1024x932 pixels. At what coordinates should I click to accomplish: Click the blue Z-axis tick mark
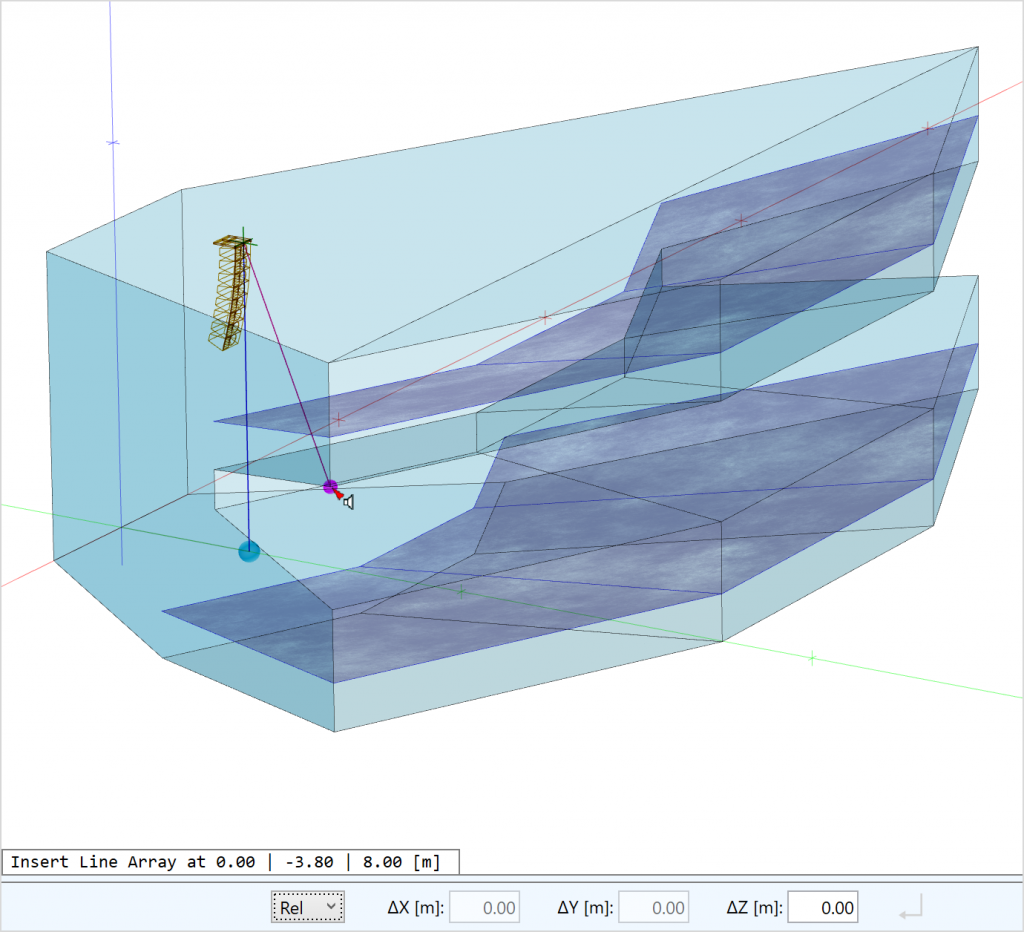113,143
